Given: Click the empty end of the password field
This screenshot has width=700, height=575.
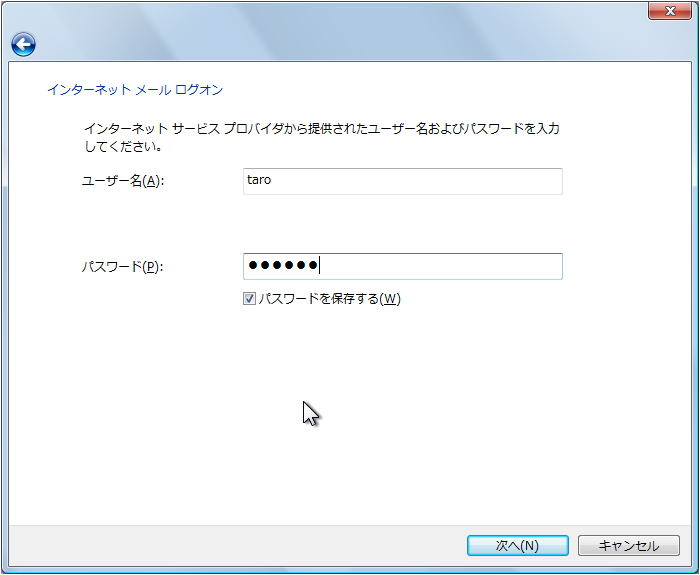Looking at the screenshot, I should pos(446,267).
